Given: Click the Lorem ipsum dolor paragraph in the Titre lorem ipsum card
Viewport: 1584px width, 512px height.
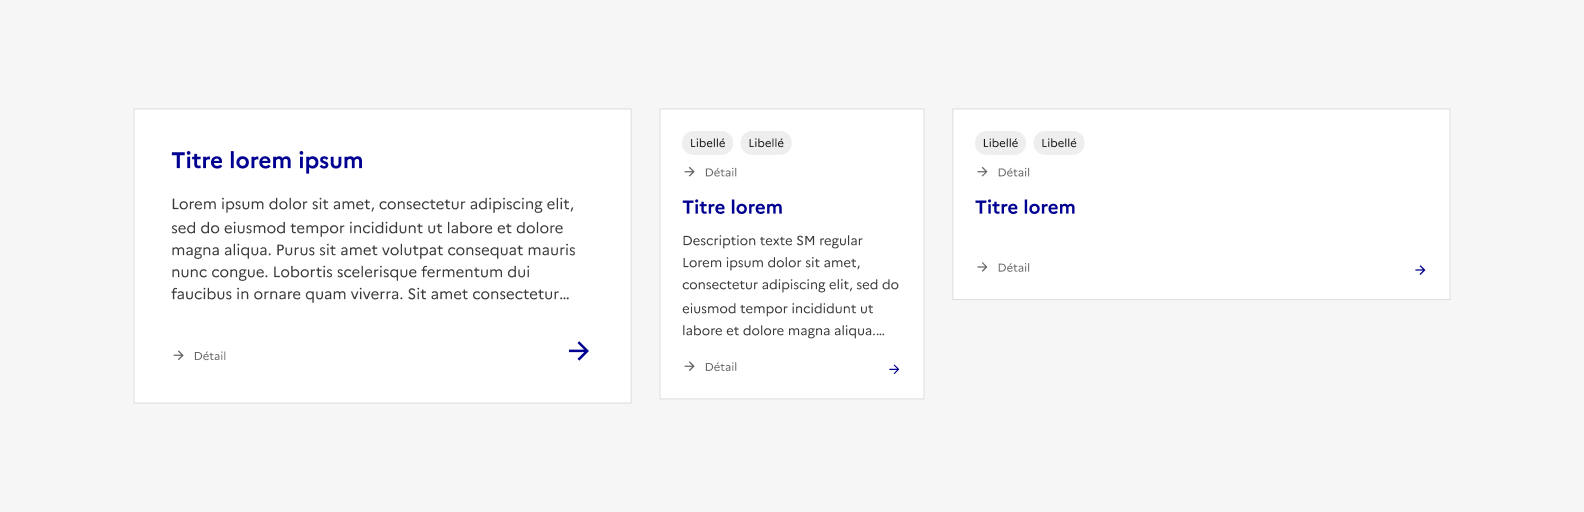Looking at the screenshot, I should tap(372, 249).
